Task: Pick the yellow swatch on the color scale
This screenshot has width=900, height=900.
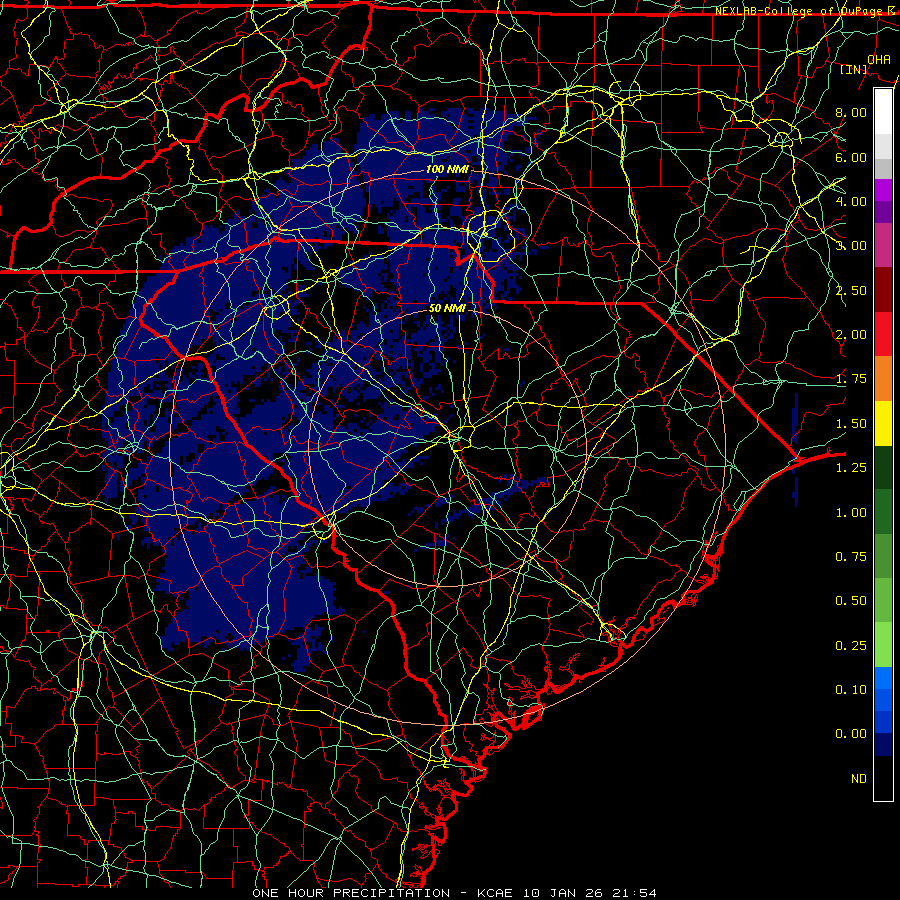Action: point(883,423)
